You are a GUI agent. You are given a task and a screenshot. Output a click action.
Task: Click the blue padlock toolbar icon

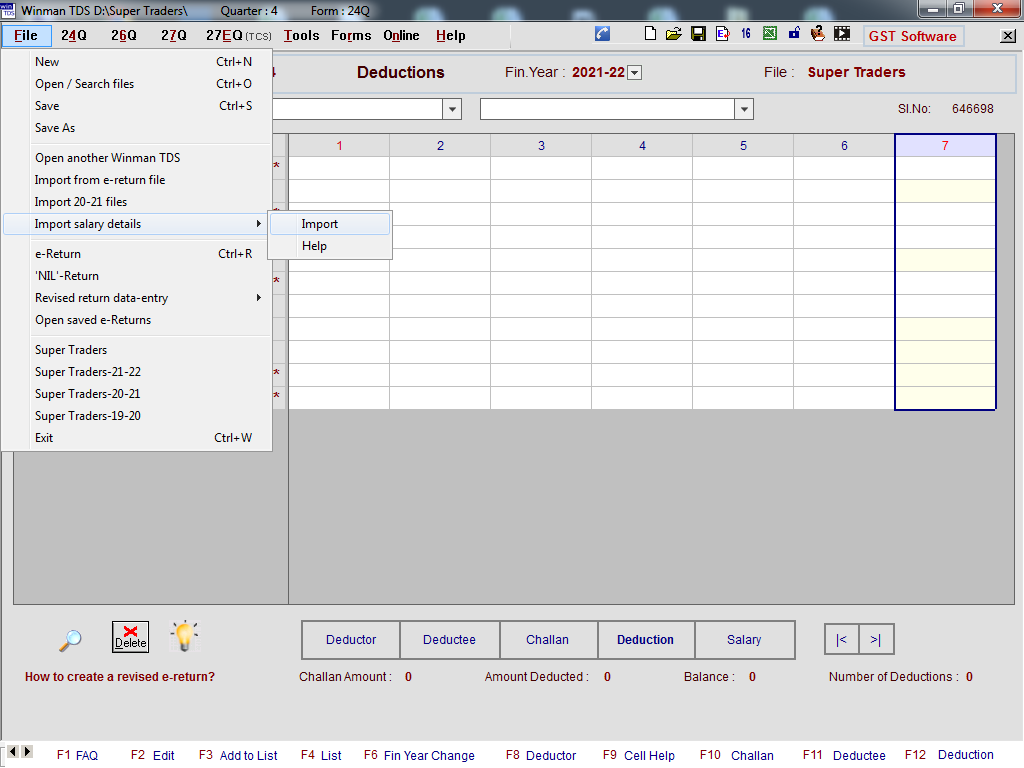(794, 34)
